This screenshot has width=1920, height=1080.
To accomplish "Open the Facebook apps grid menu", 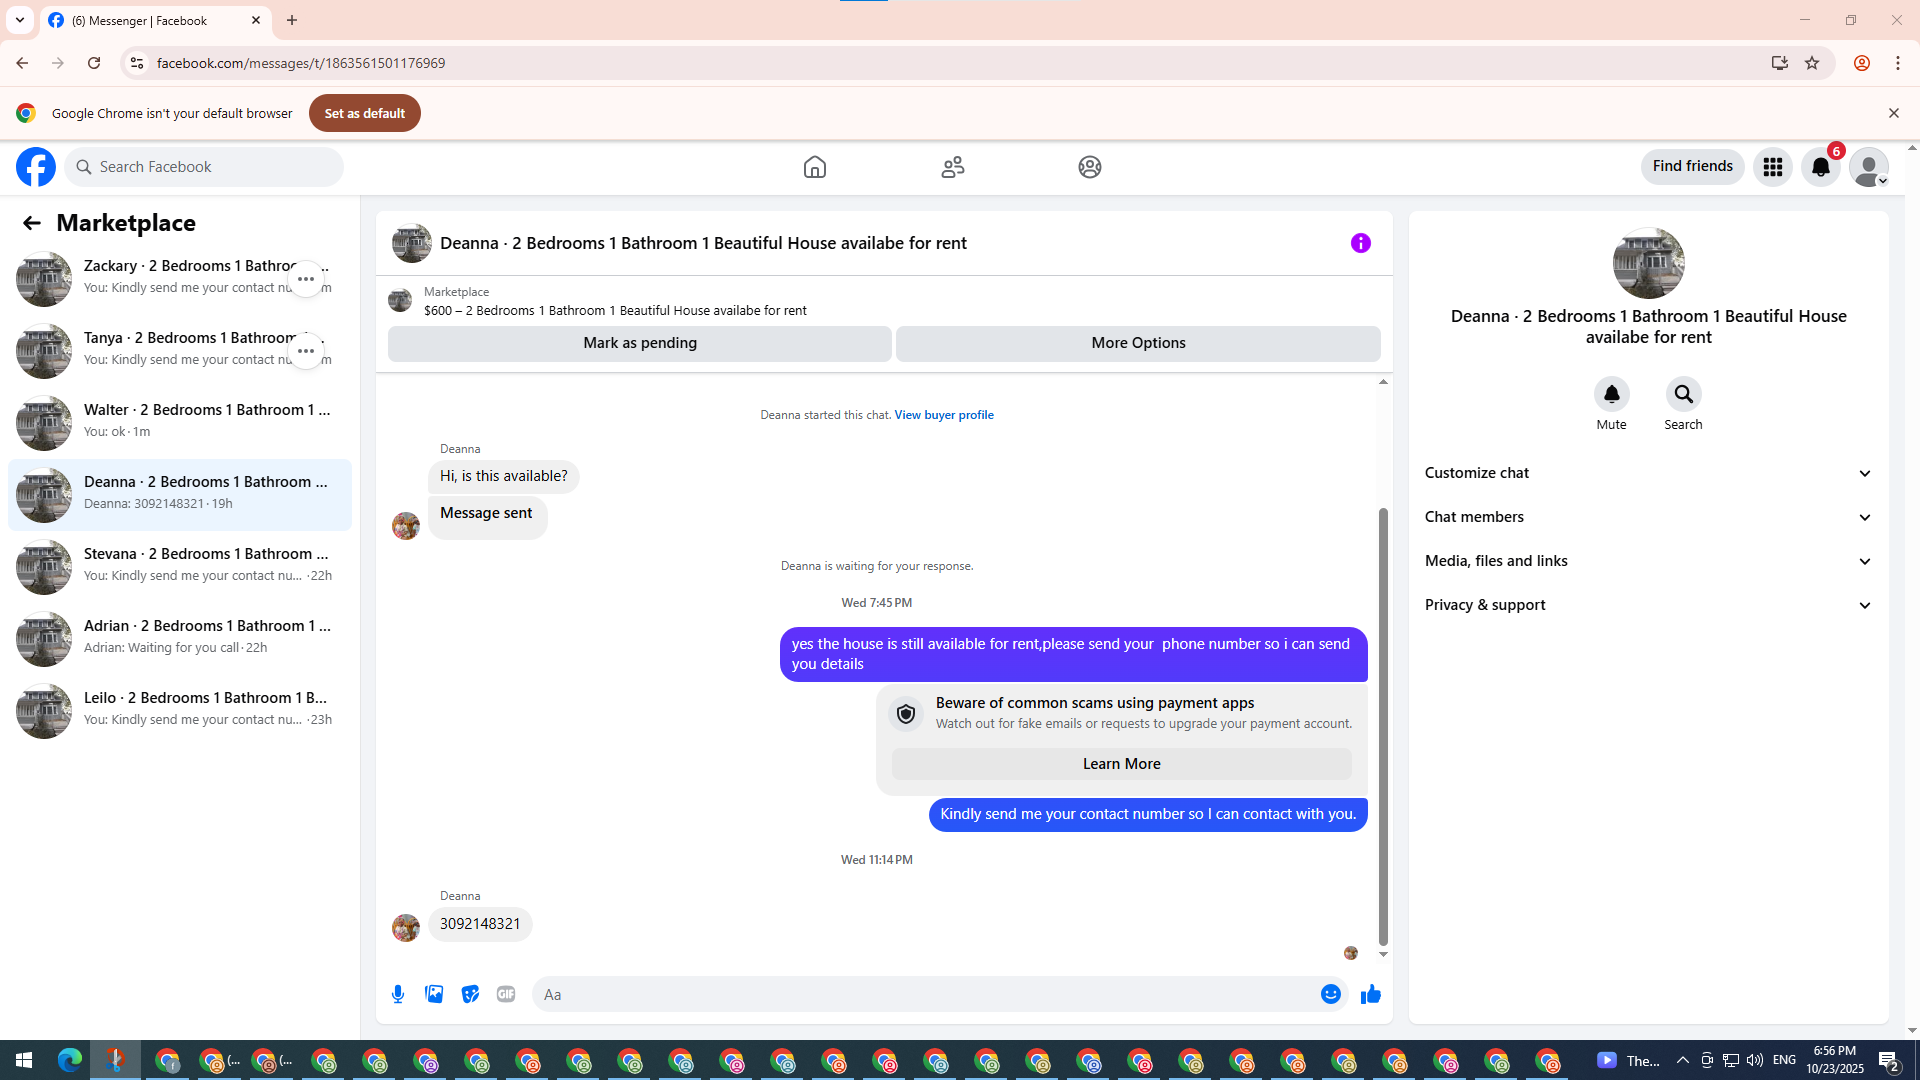I will [x=1772, y=167].
